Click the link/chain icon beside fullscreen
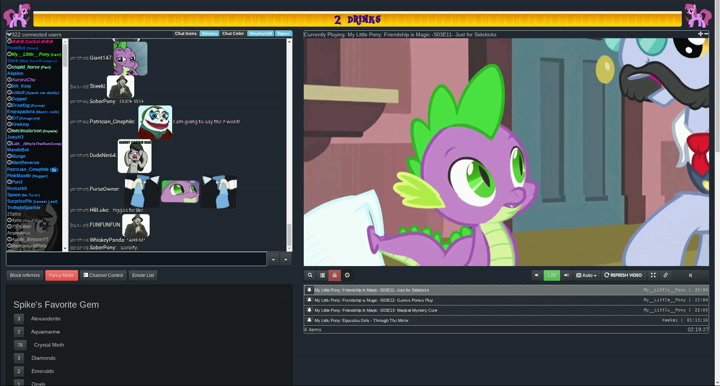Image resolution: width=720 pixels, height=386 pixels. click(665, 275)
